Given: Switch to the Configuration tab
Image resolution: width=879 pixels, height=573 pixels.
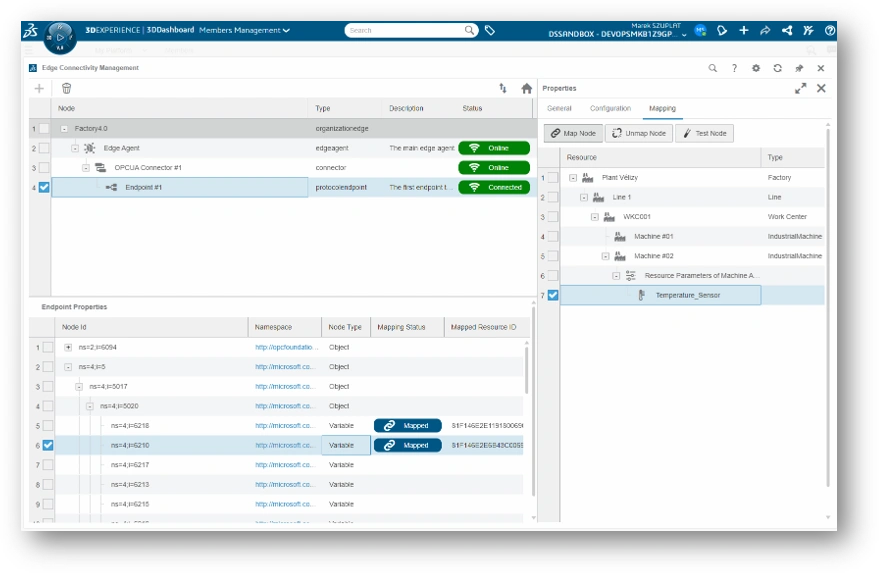Looking at the screenshot, I should coord(610,108).
